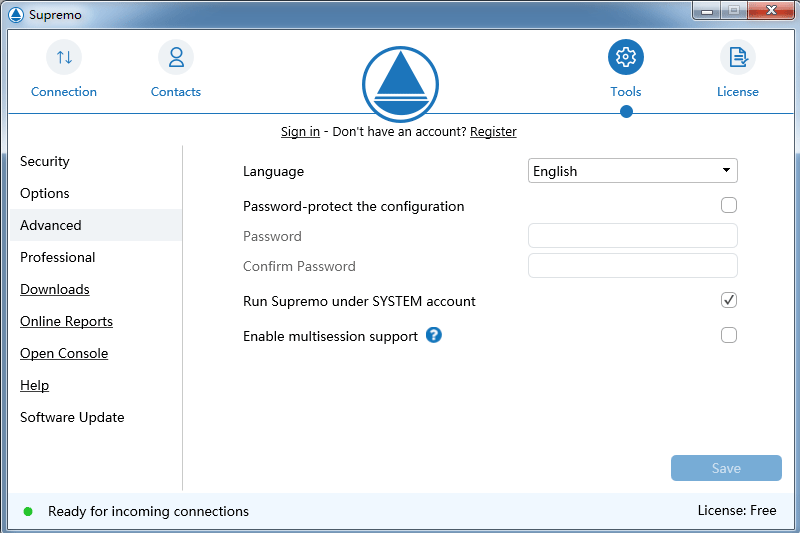Click the Contacts tab label
The height and width of the screenshot is (533, 800).
[176, 92]
